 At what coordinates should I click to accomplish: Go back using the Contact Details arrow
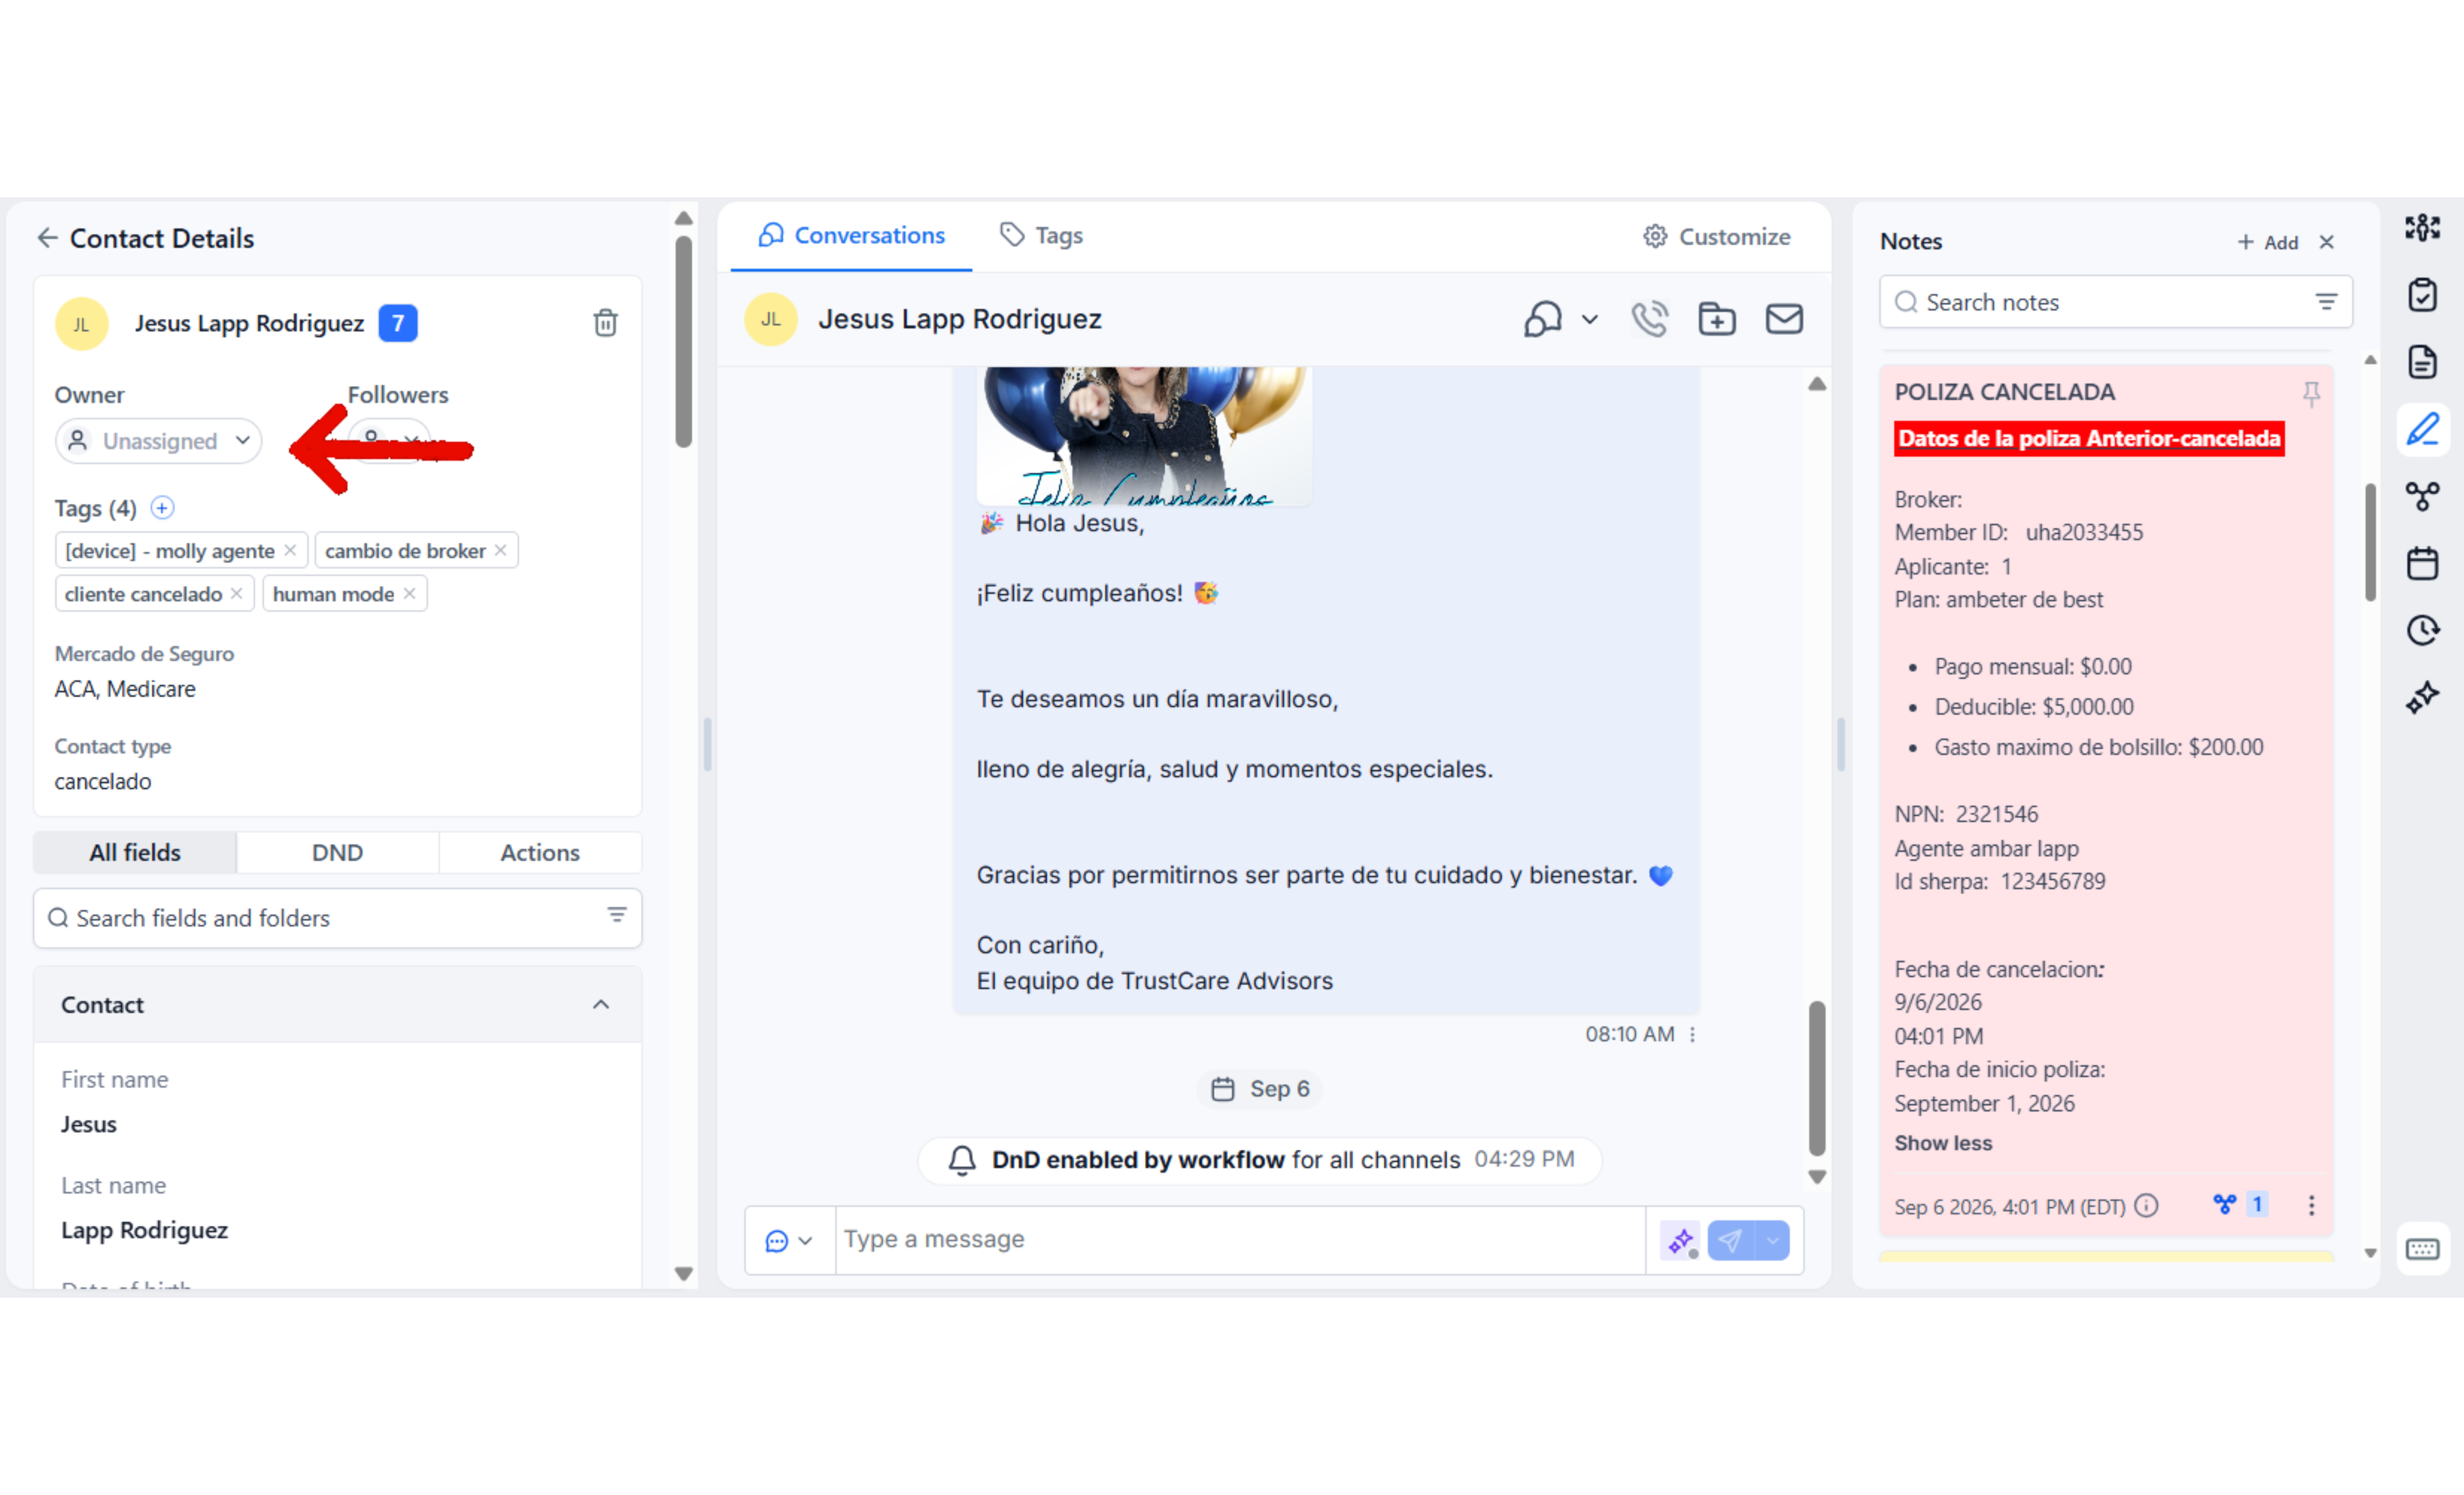pos(47,238)
